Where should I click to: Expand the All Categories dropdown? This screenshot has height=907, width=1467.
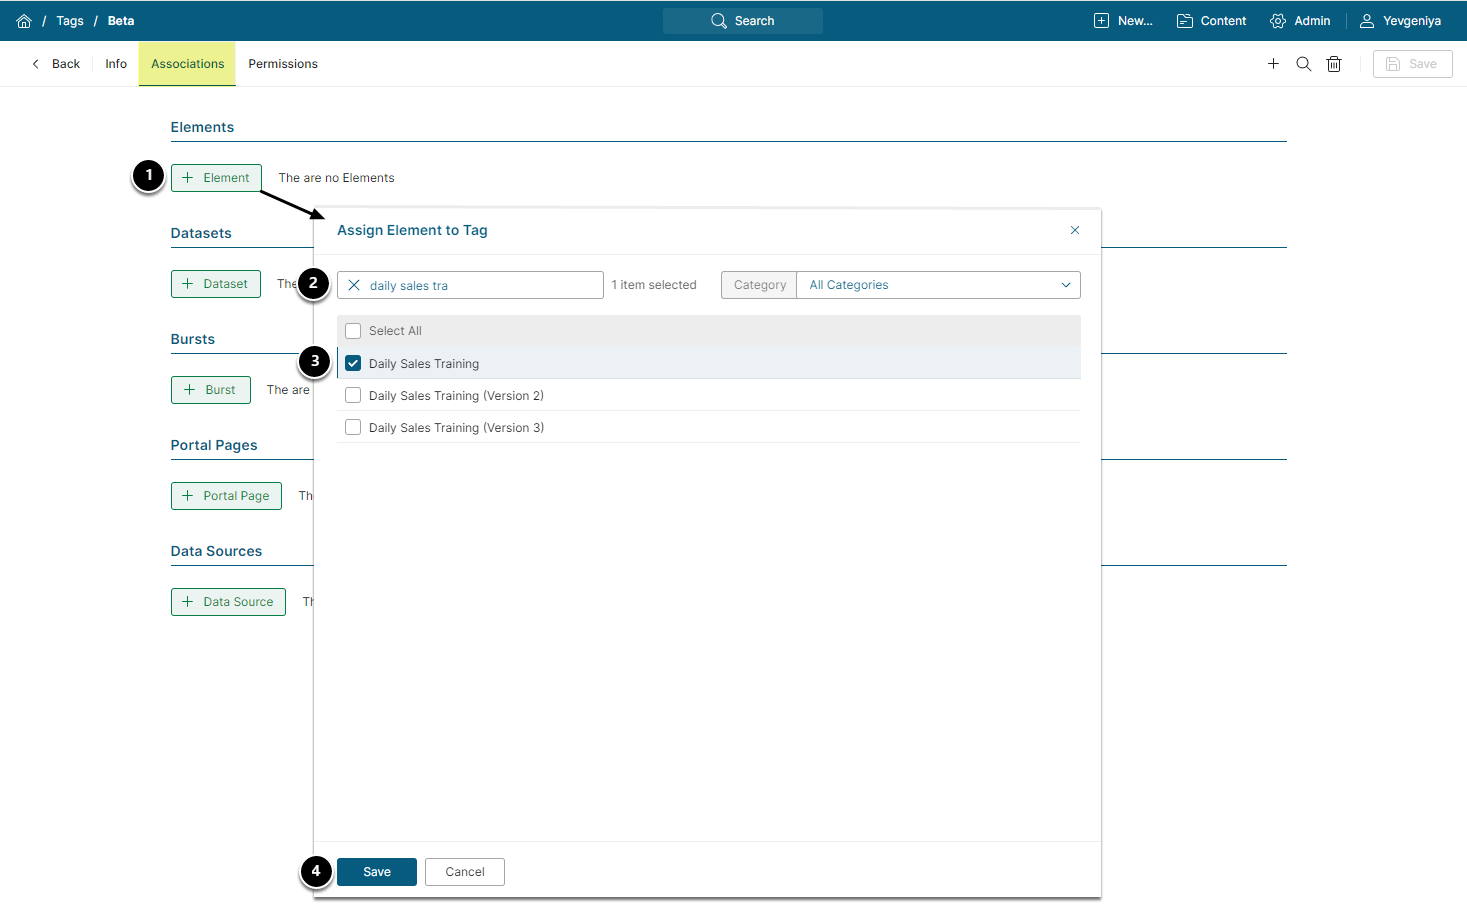tap(938, 285)
